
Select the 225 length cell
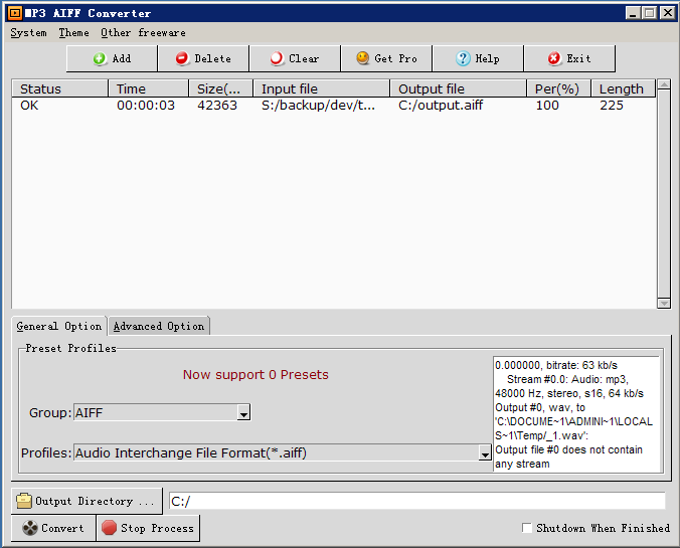(x=611, y=105)
